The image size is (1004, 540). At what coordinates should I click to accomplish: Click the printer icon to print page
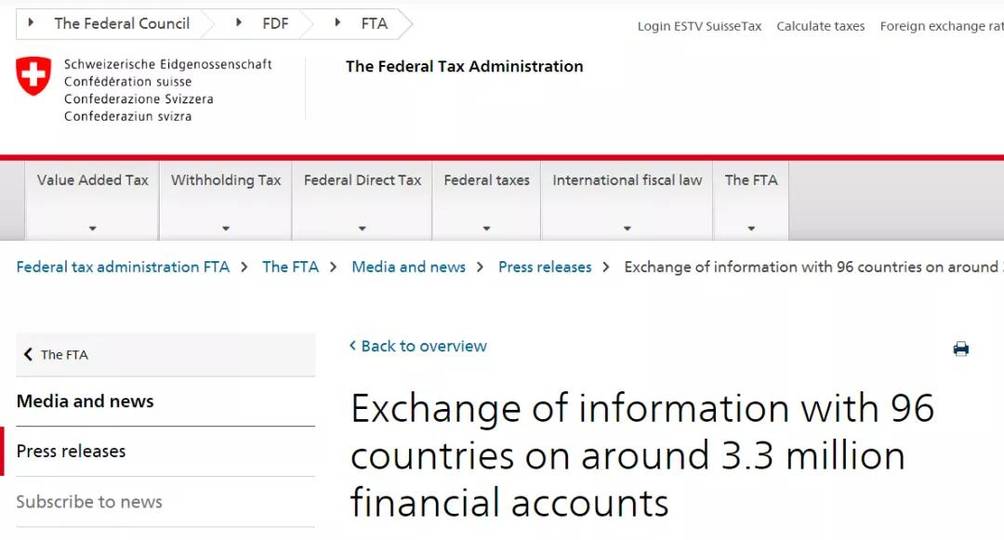click(960, 348)
